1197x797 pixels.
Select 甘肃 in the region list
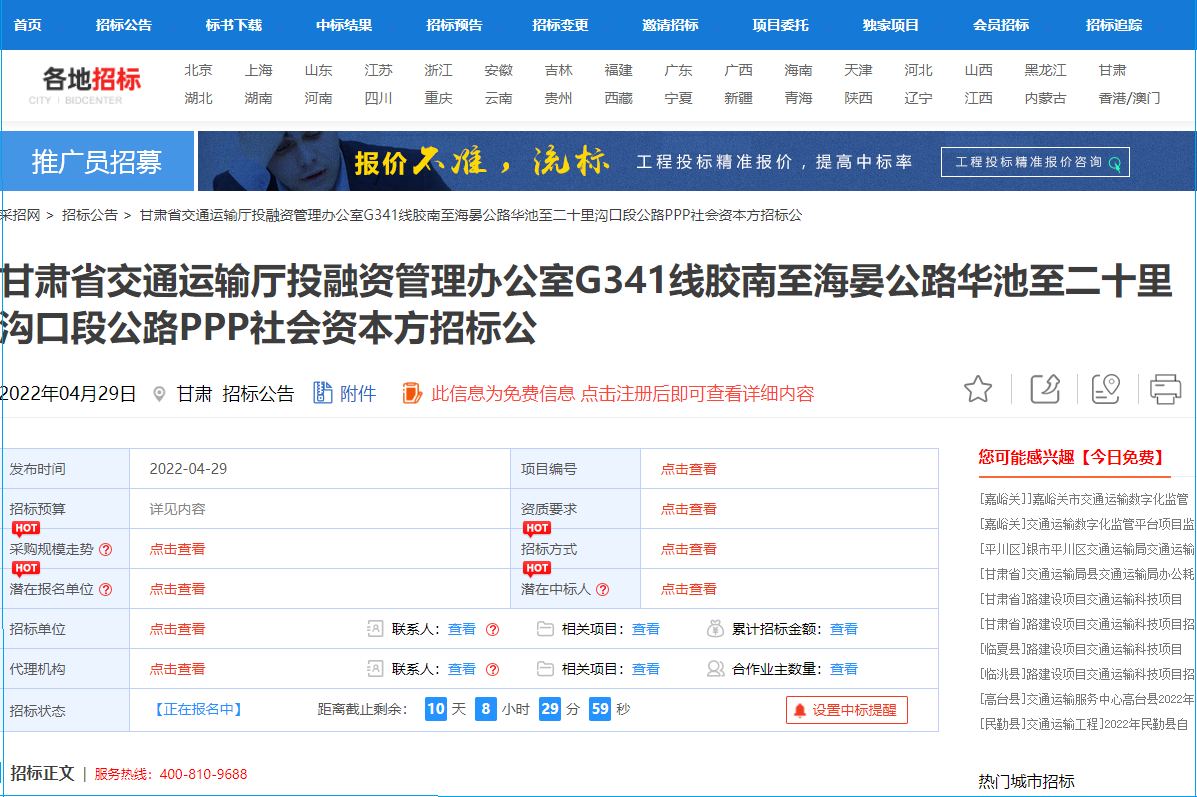pos(1112,70)
